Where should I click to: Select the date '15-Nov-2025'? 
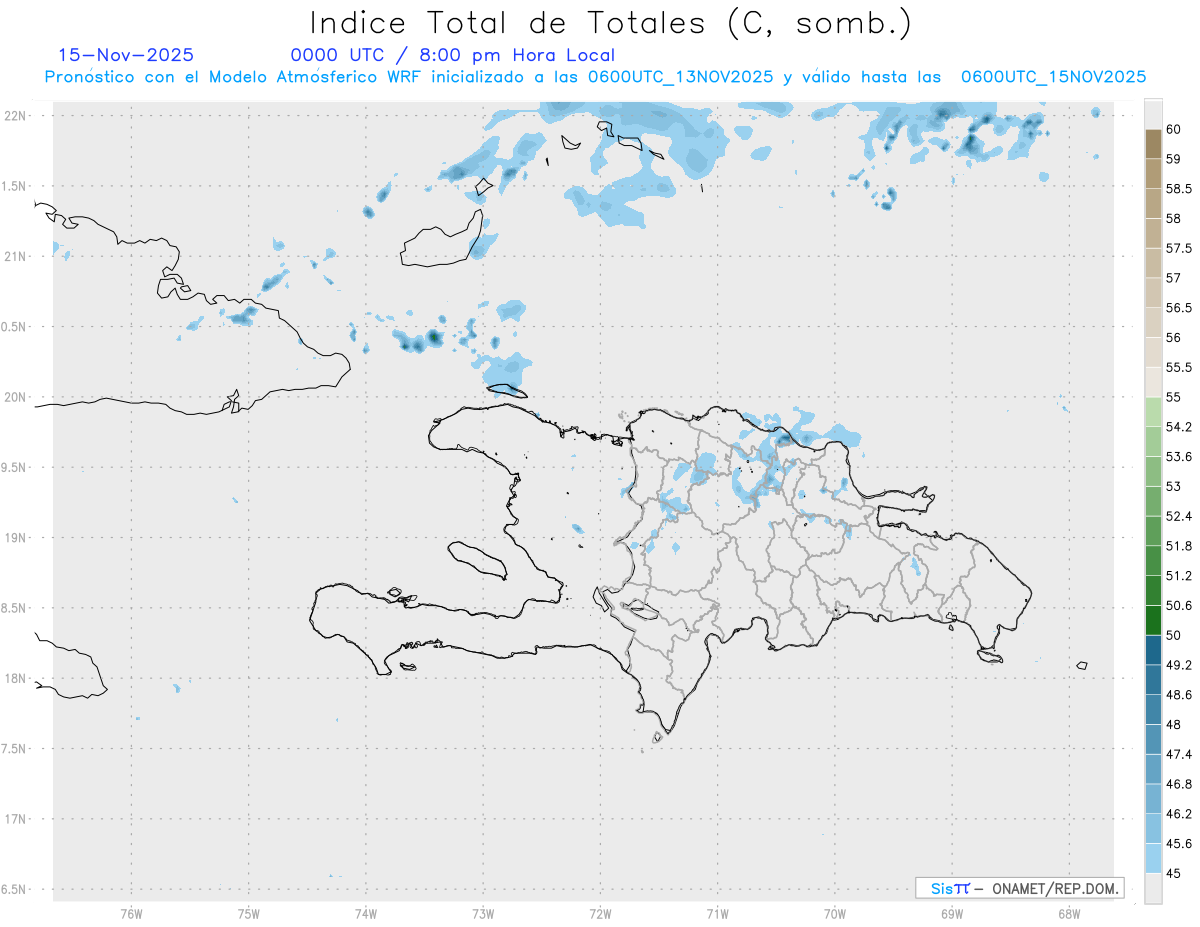(x=126, y=55)
